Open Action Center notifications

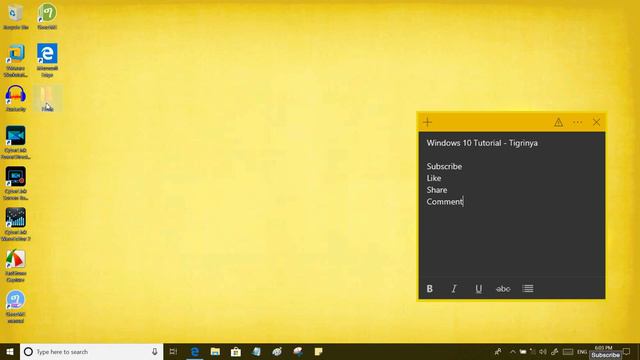[627, 352]
